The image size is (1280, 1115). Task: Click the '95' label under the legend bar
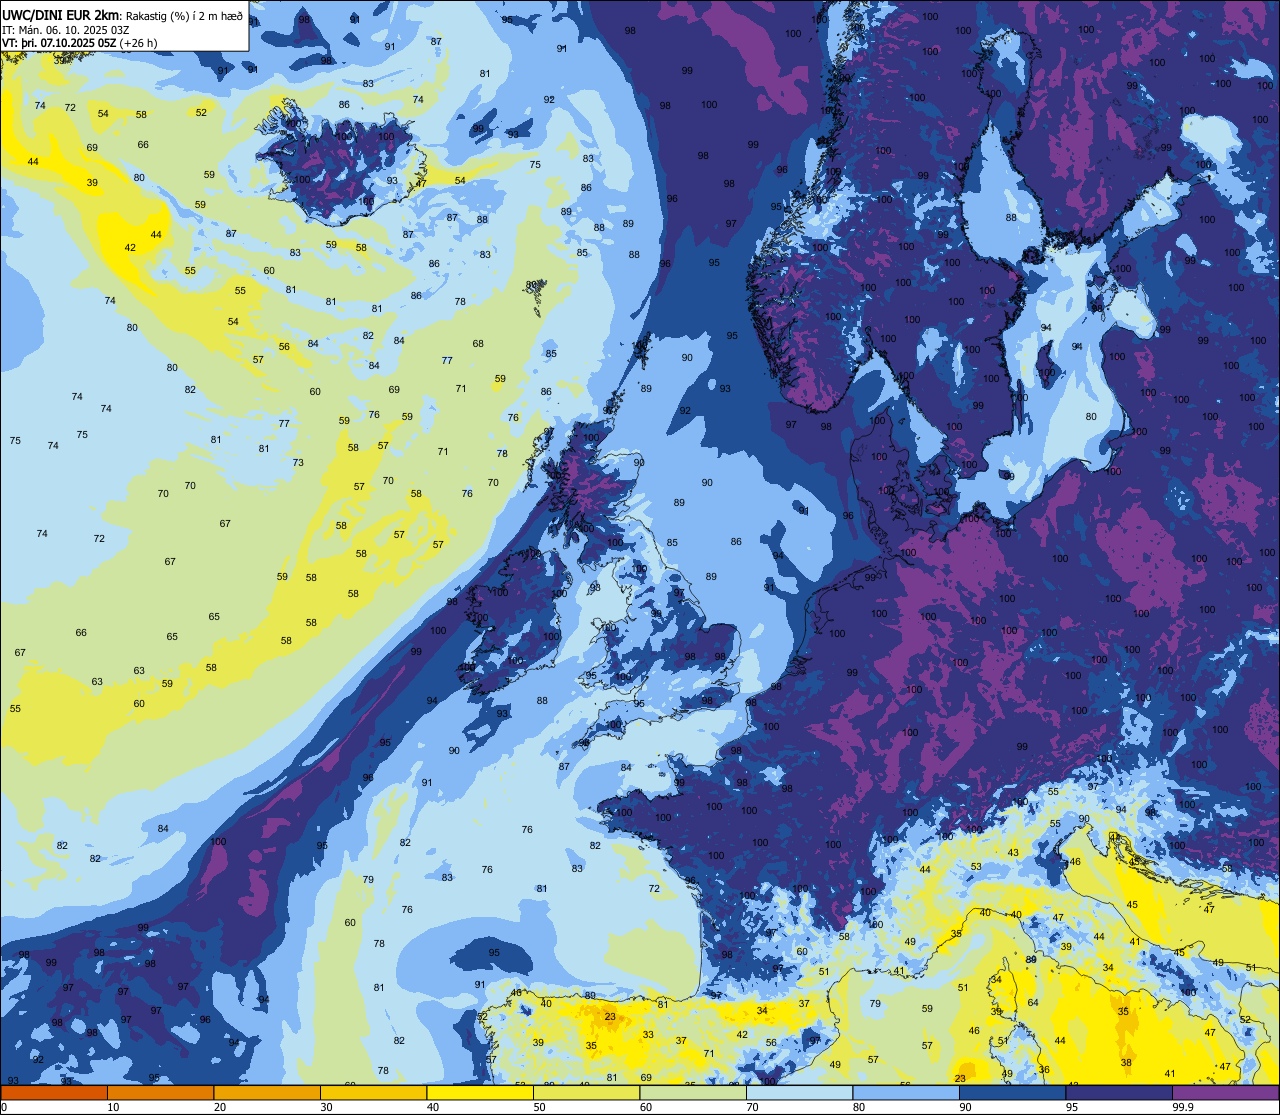click(1072, 1107)
